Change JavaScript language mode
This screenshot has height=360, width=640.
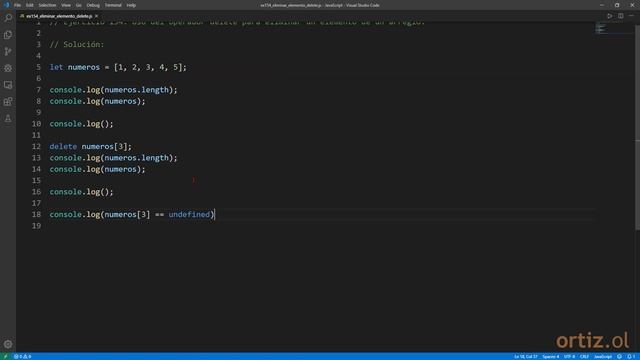pos(603,357)
